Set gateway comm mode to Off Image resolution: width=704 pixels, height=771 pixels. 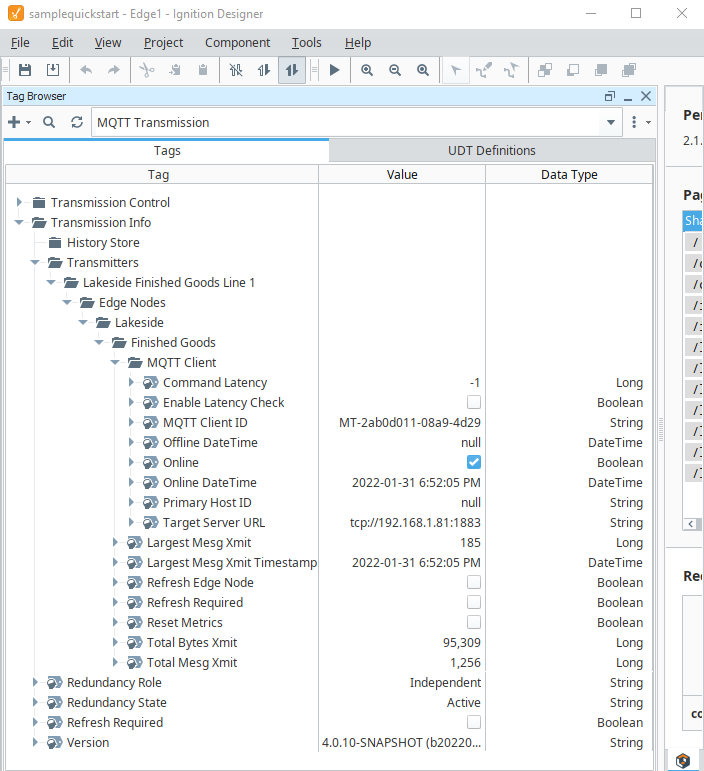[x=236, y=70]
